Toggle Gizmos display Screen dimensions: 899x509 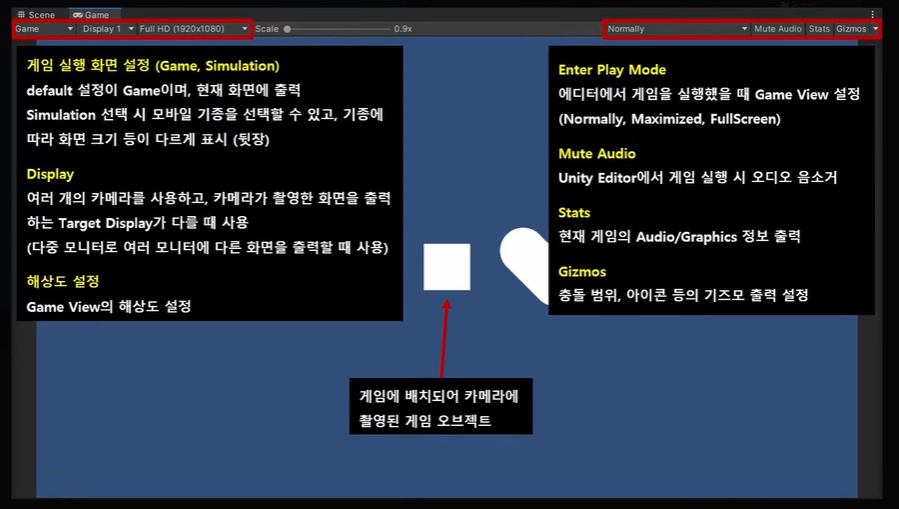coord(851,29)
